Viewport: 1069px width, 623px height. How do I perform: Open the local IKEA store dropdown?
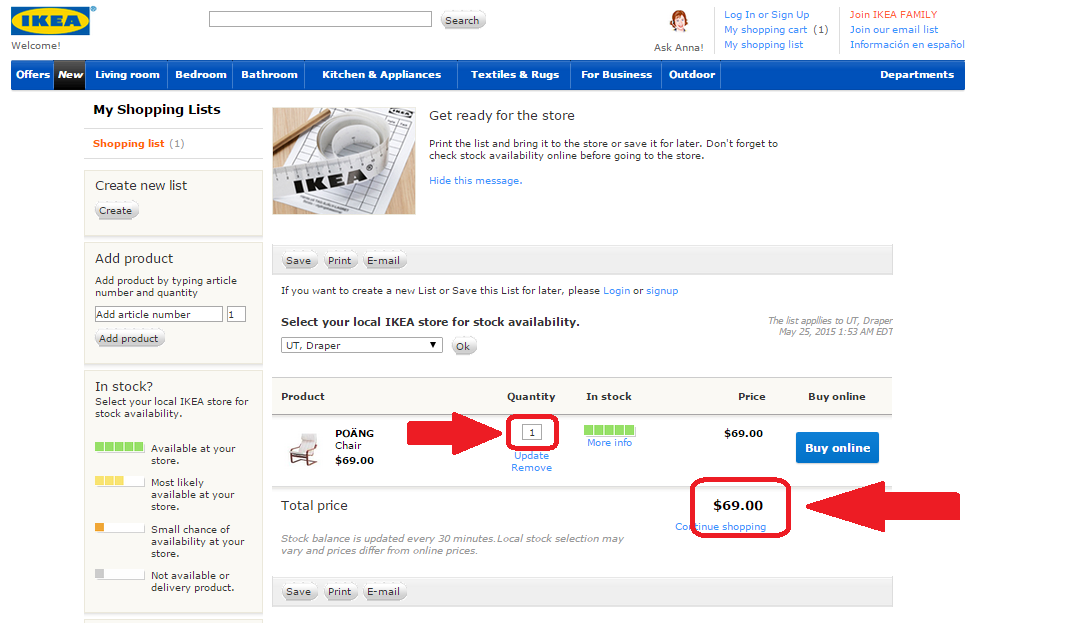(360, 344)
